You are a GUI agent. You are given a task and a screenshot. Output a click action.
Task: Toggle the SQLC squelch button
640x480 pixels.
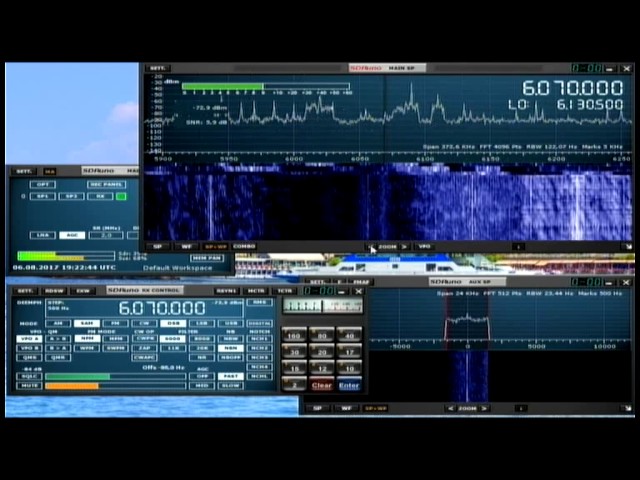pyautogui.click(x=29, y=376)
